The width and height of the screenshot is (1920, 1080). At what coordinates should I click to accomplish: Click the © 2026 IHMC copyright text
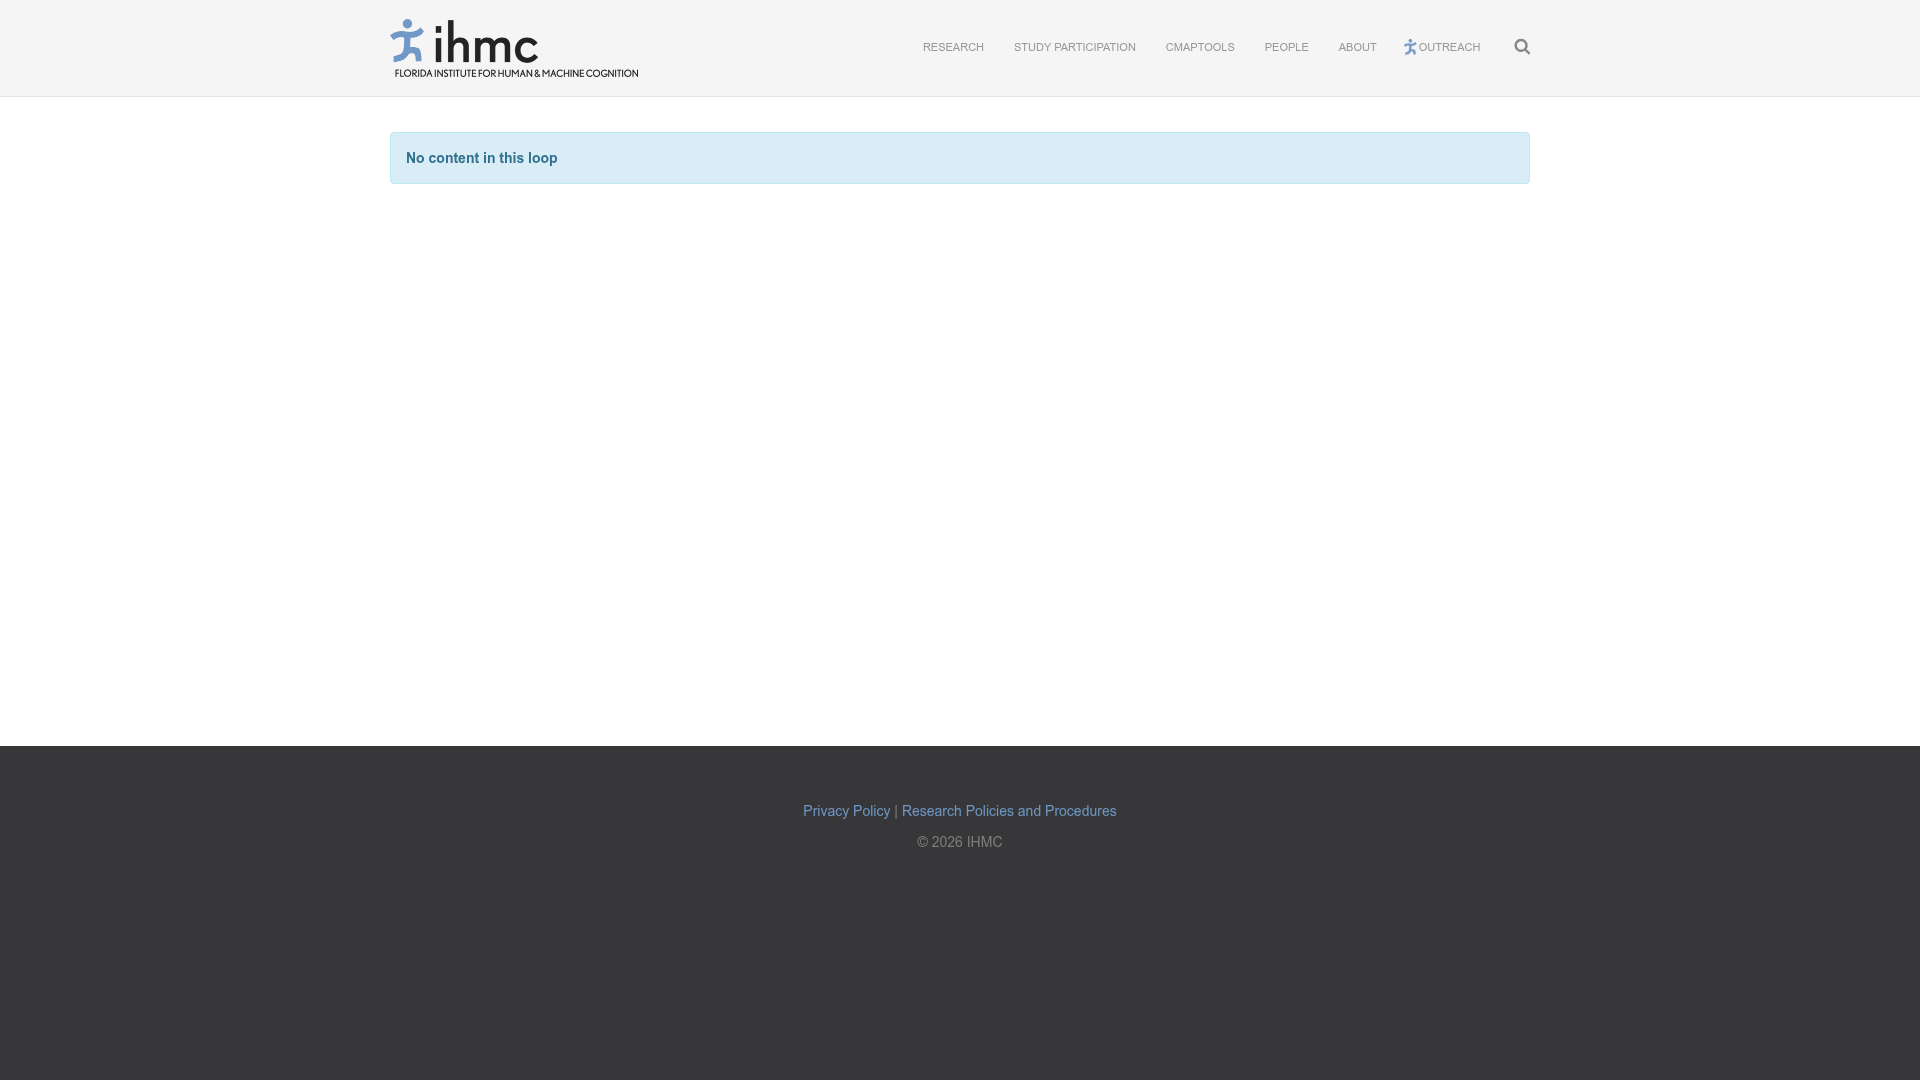pos(959,842)
